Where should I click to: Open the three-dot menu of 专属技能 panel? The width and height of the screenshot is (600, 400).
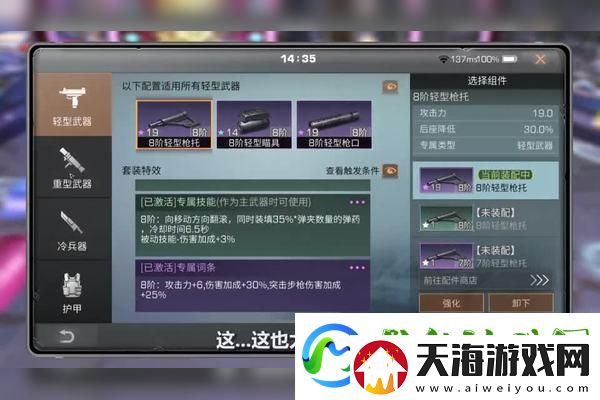(x=357, y=202)
